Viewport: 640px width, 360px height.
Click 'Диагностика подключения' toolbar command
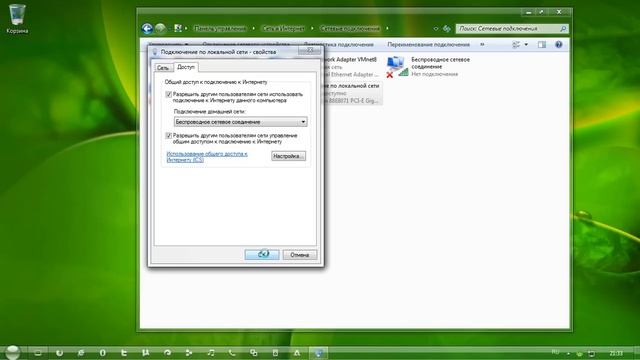(x=339, y=44)
